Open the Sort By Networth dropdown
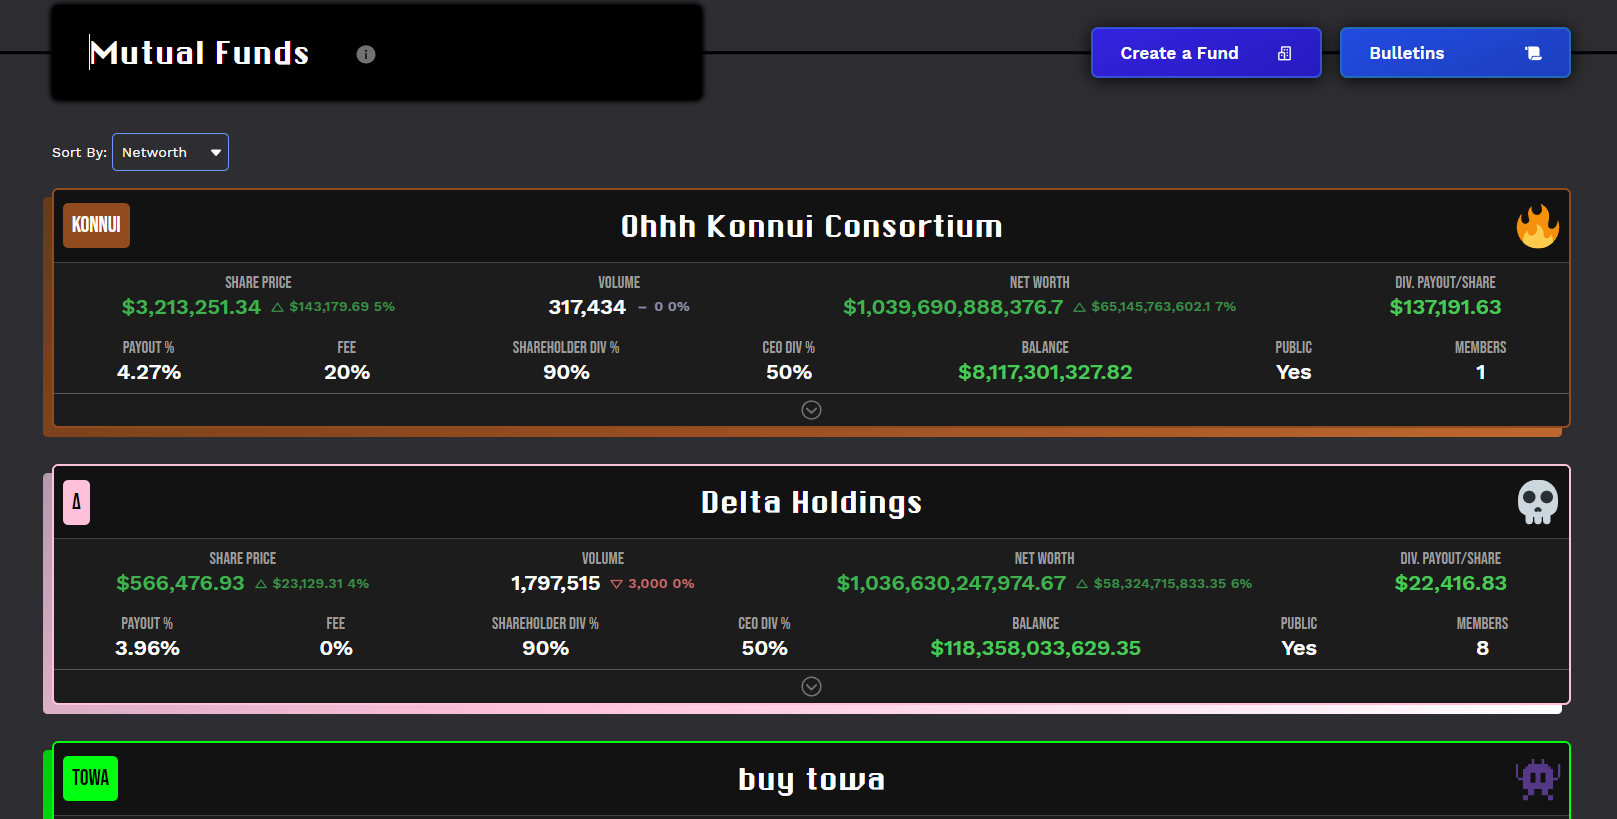Screen dimensions: 1617x819 [170, 152]
